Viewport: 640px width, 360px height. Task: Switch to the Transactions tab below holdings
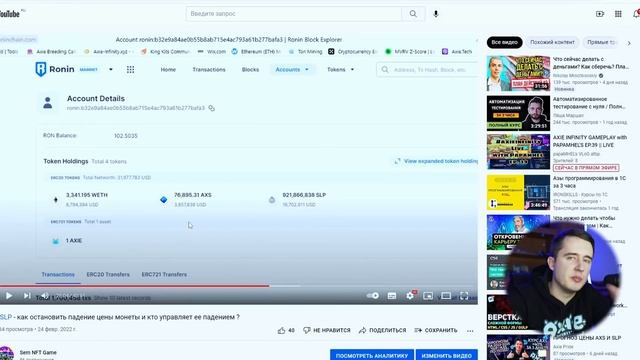pyautogui.click(x=58, y=274)
